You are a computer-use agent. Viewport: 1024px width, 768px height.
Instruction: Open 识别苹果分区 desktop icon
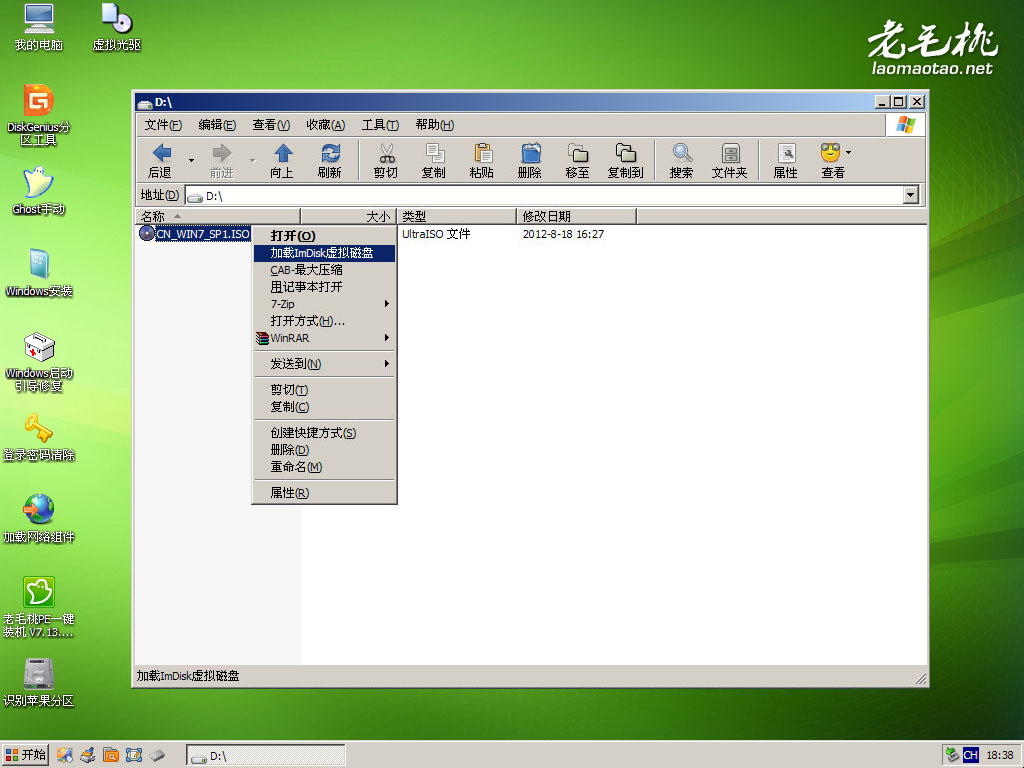[x=39, y=683]
